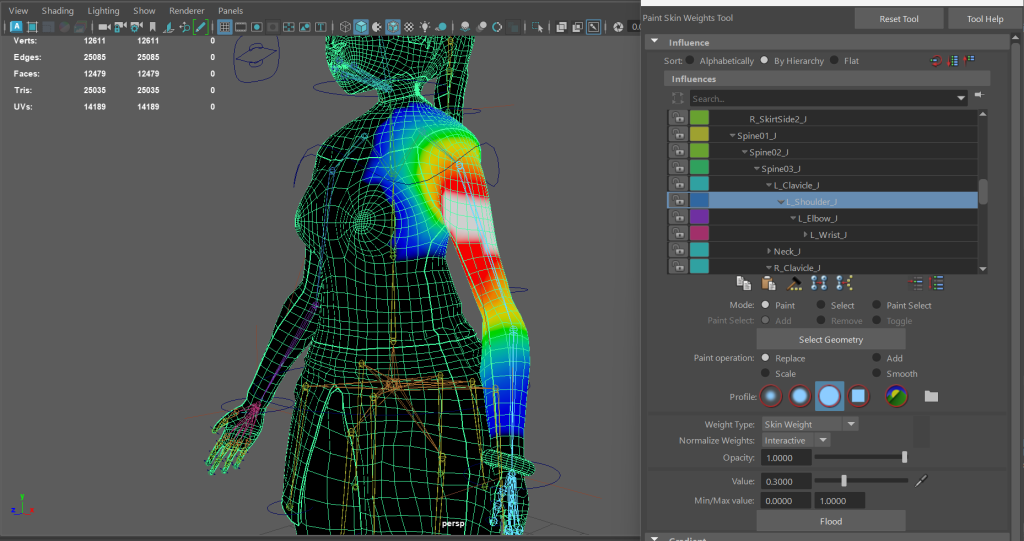The height and width of the screenshot is (541, 1024).
Task: Click the weight hammer icon
Action: (795, 284)
